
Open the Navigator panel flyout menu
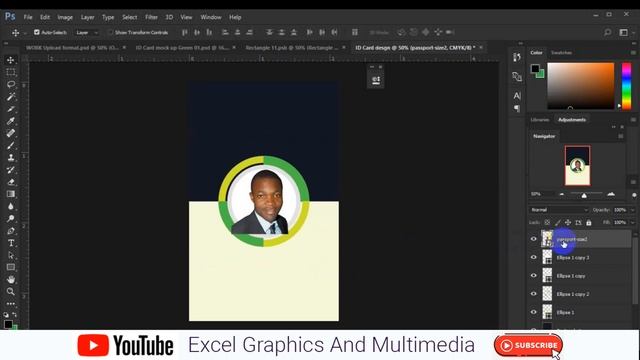621,136
